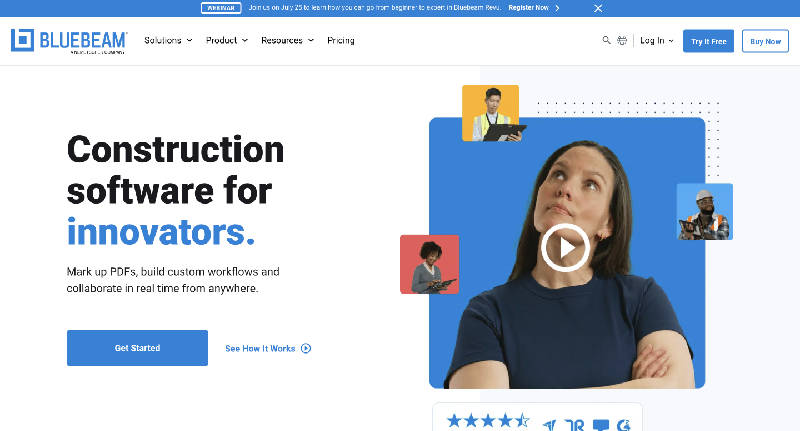Go to the Pricing page
The image size is (800, 431).
click(x=341, y=41)
